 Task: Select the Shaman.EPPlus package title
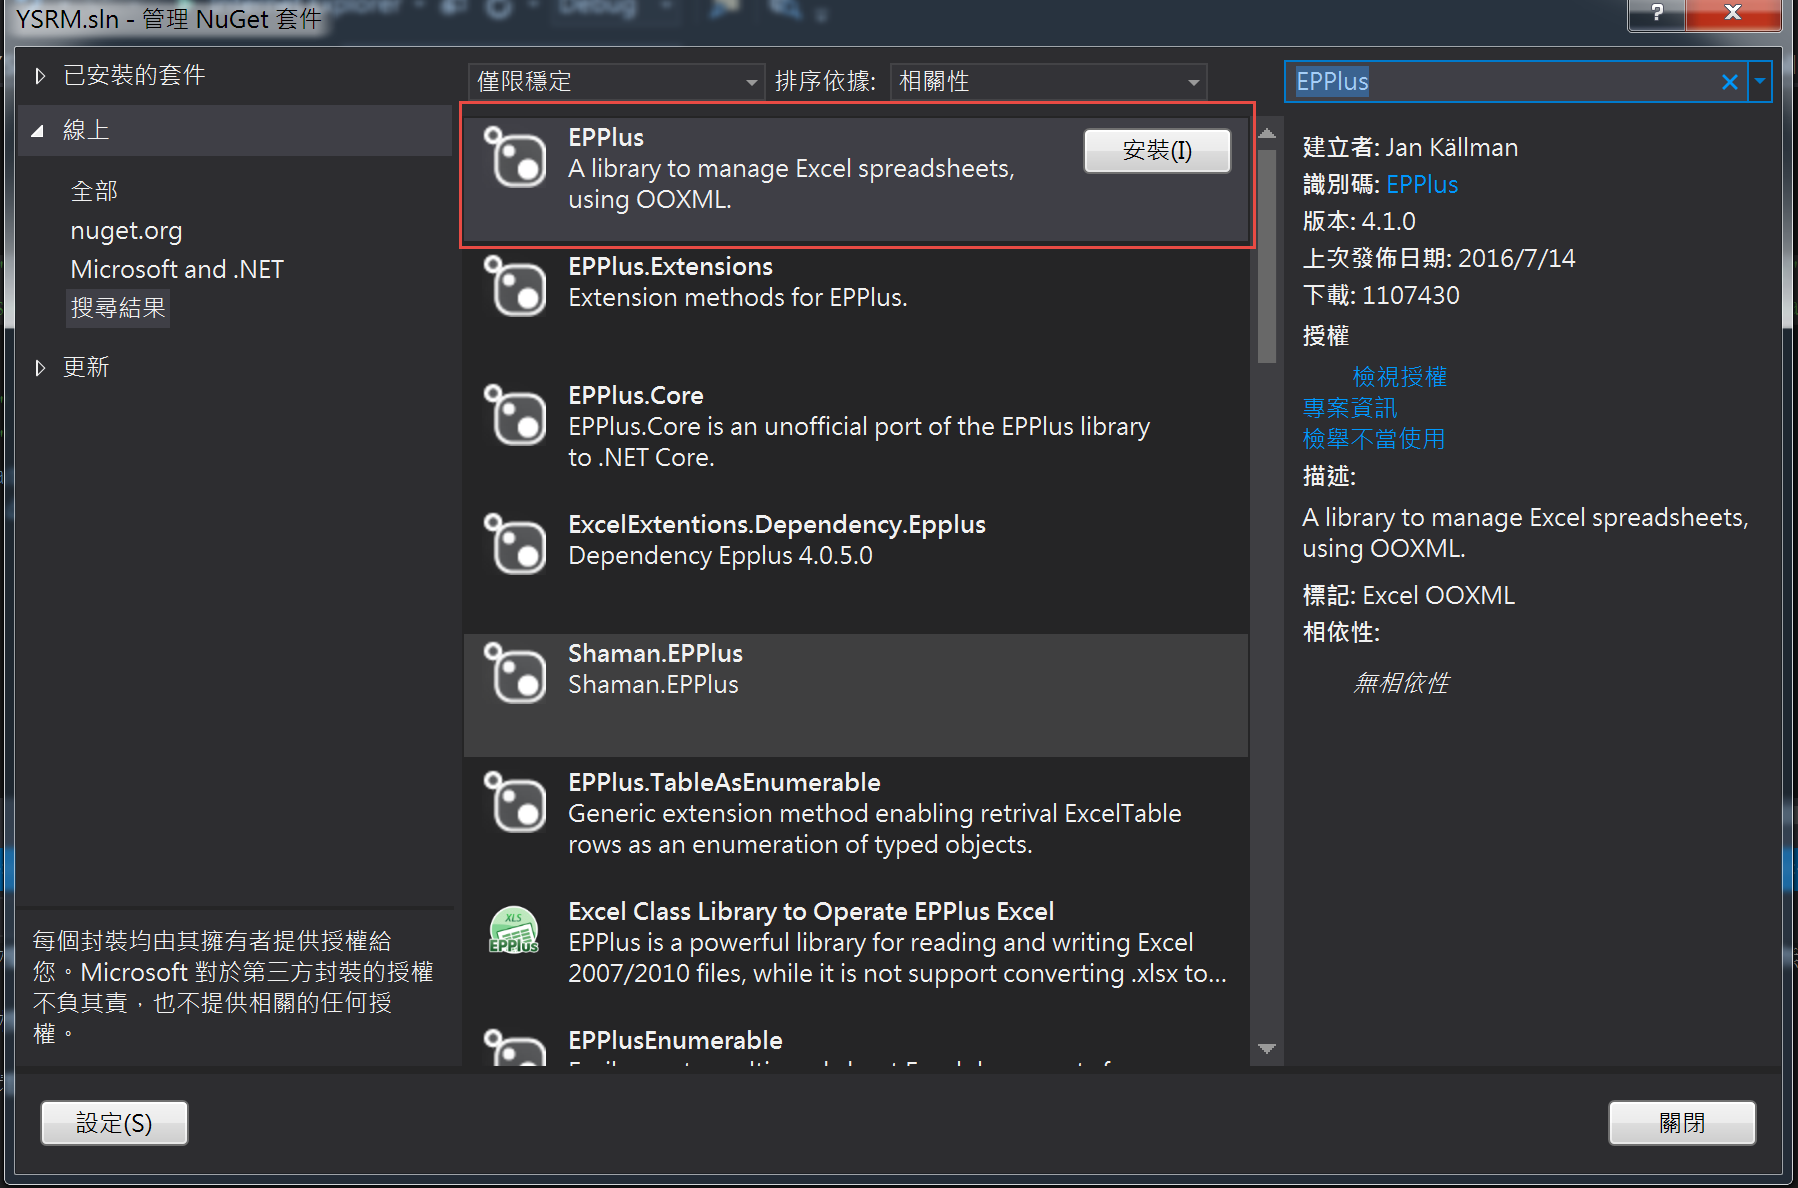pos(655,654)
